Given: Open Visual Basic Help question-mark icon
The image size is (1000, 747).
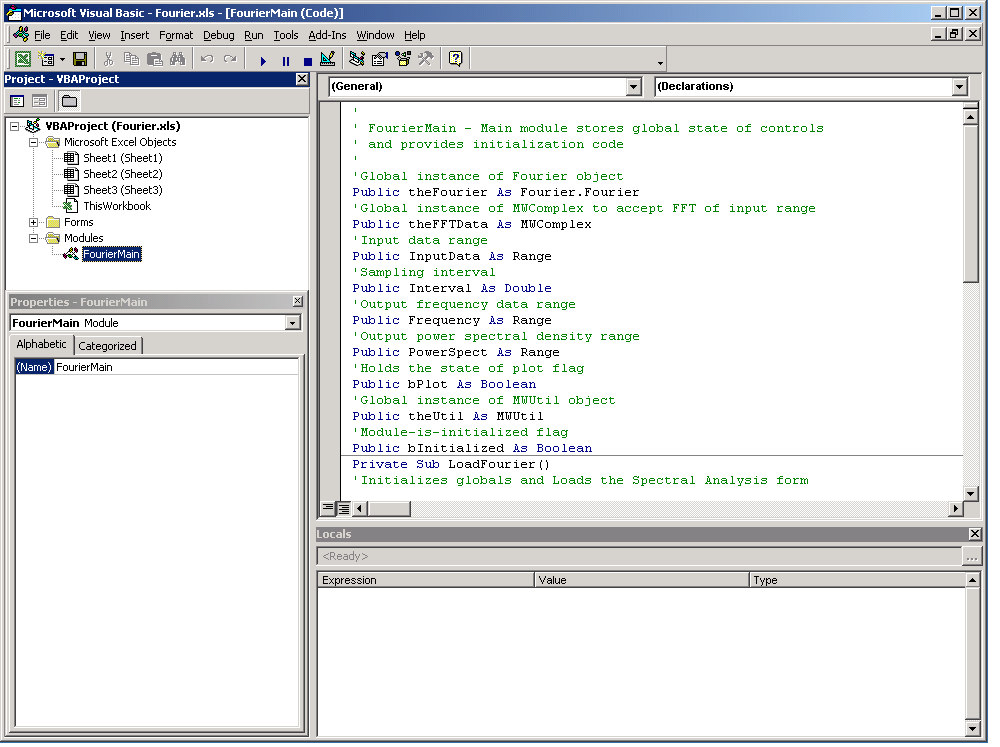Looking at the screenshot, I should click(455, 59).
